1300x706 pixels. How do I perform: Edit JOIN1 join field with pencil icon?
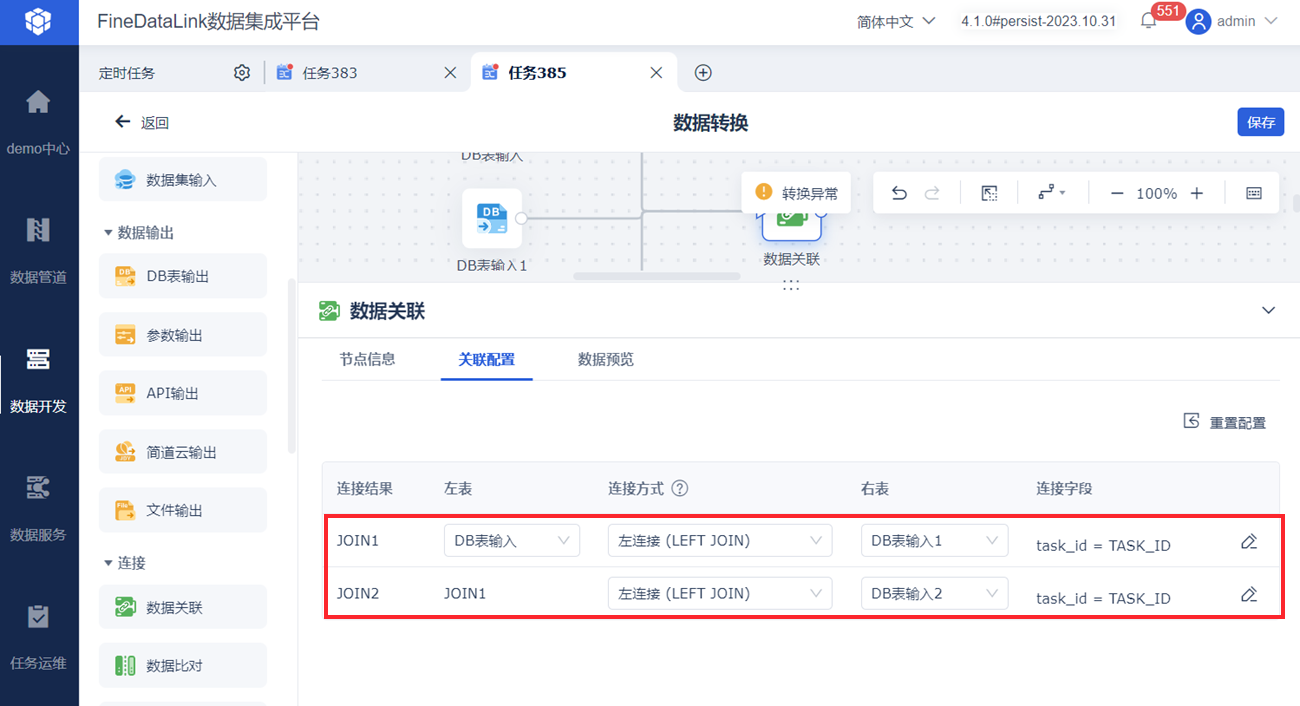point(1248,541)
